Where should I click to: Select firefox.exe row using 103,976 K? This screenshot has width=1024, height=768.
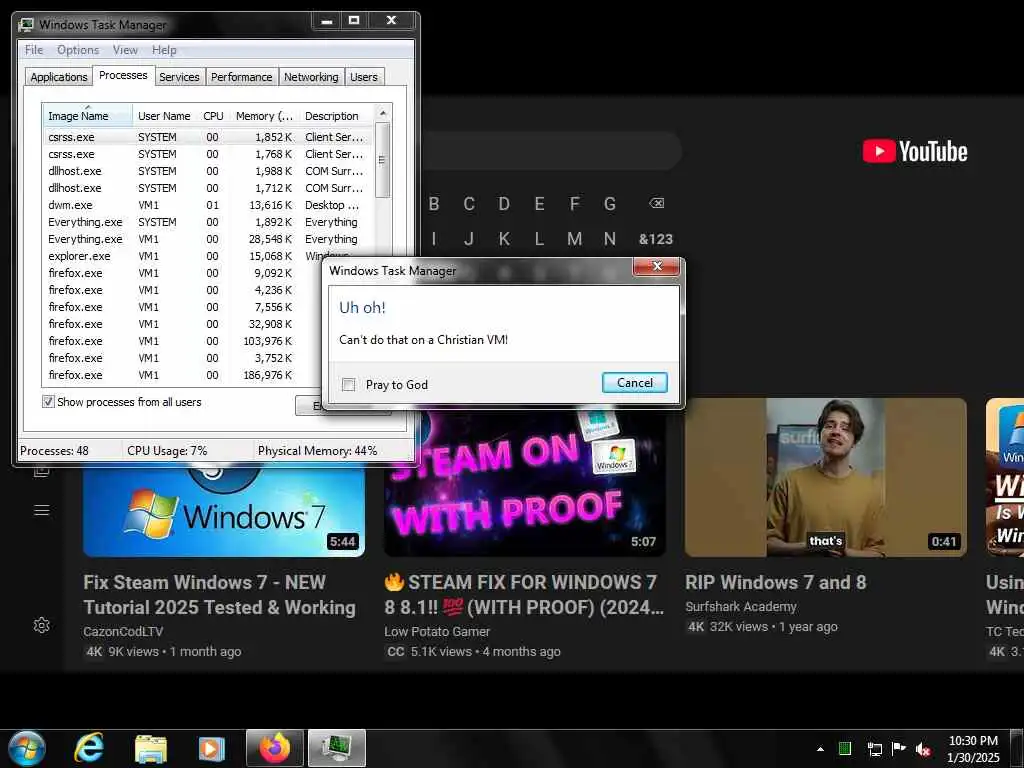(x=183, y=341)
